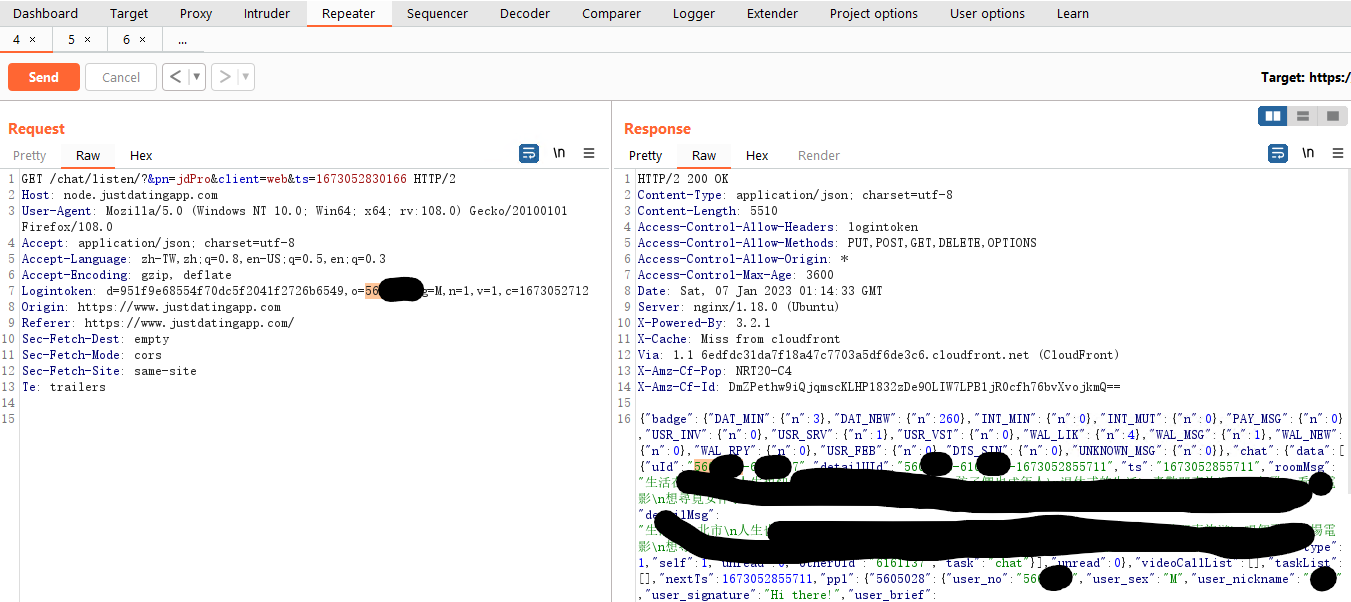Close Repeater tab 4
This screenshot has height=602, width=1351.
pos(32,40)
